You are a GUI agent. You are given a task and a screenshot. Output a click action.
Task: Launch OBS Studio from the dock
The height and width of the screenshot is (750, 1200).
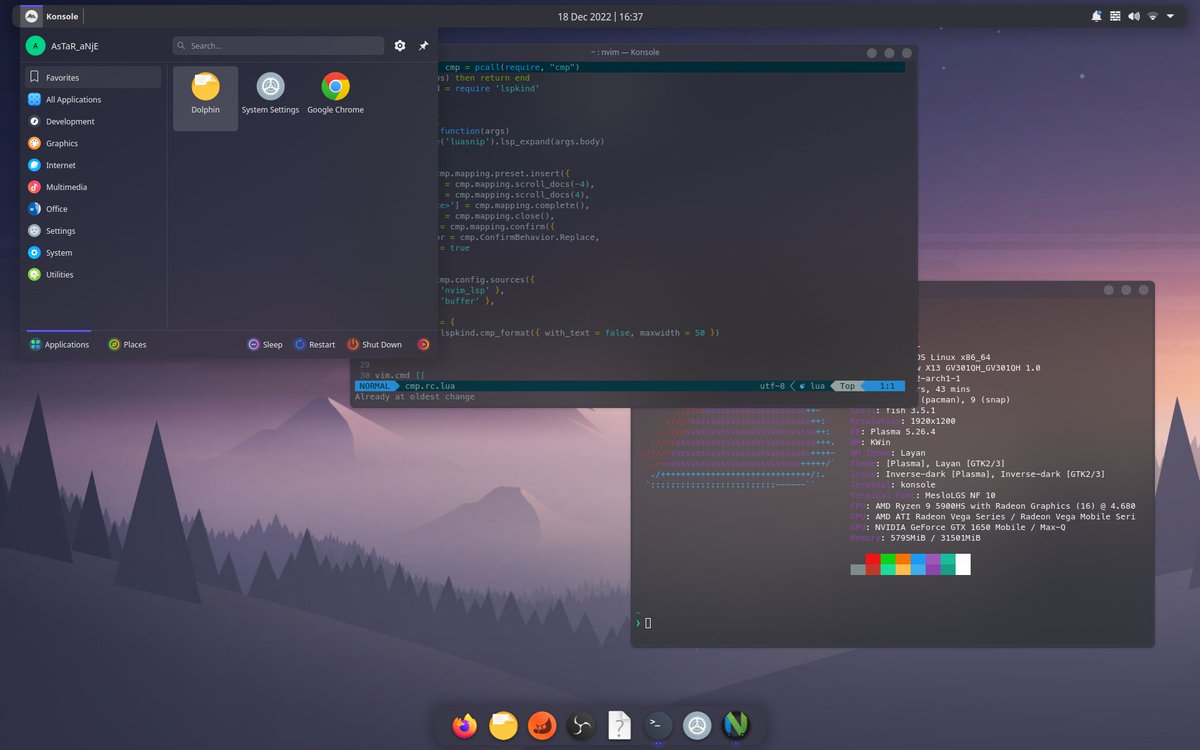(580, 725)
